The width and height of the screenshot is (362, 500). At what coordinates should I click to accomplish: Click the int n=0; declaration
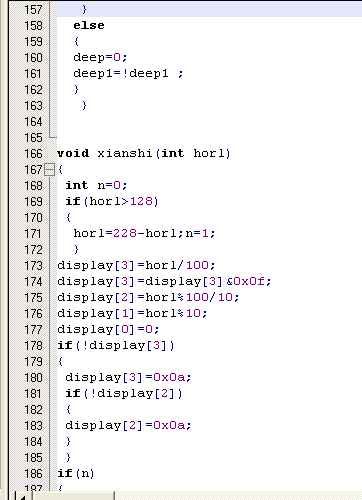point(96,185)
